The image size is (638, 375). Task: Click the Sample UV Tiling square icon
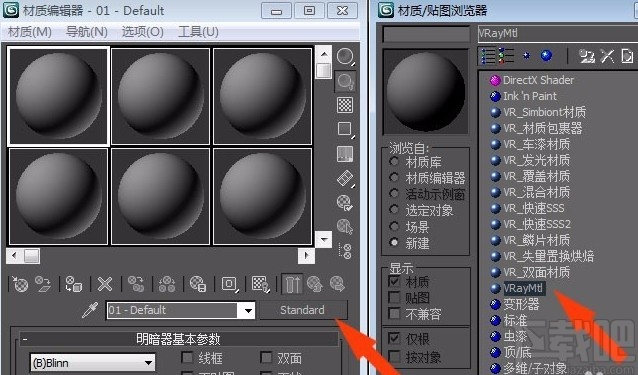click(x=345, y=129)
